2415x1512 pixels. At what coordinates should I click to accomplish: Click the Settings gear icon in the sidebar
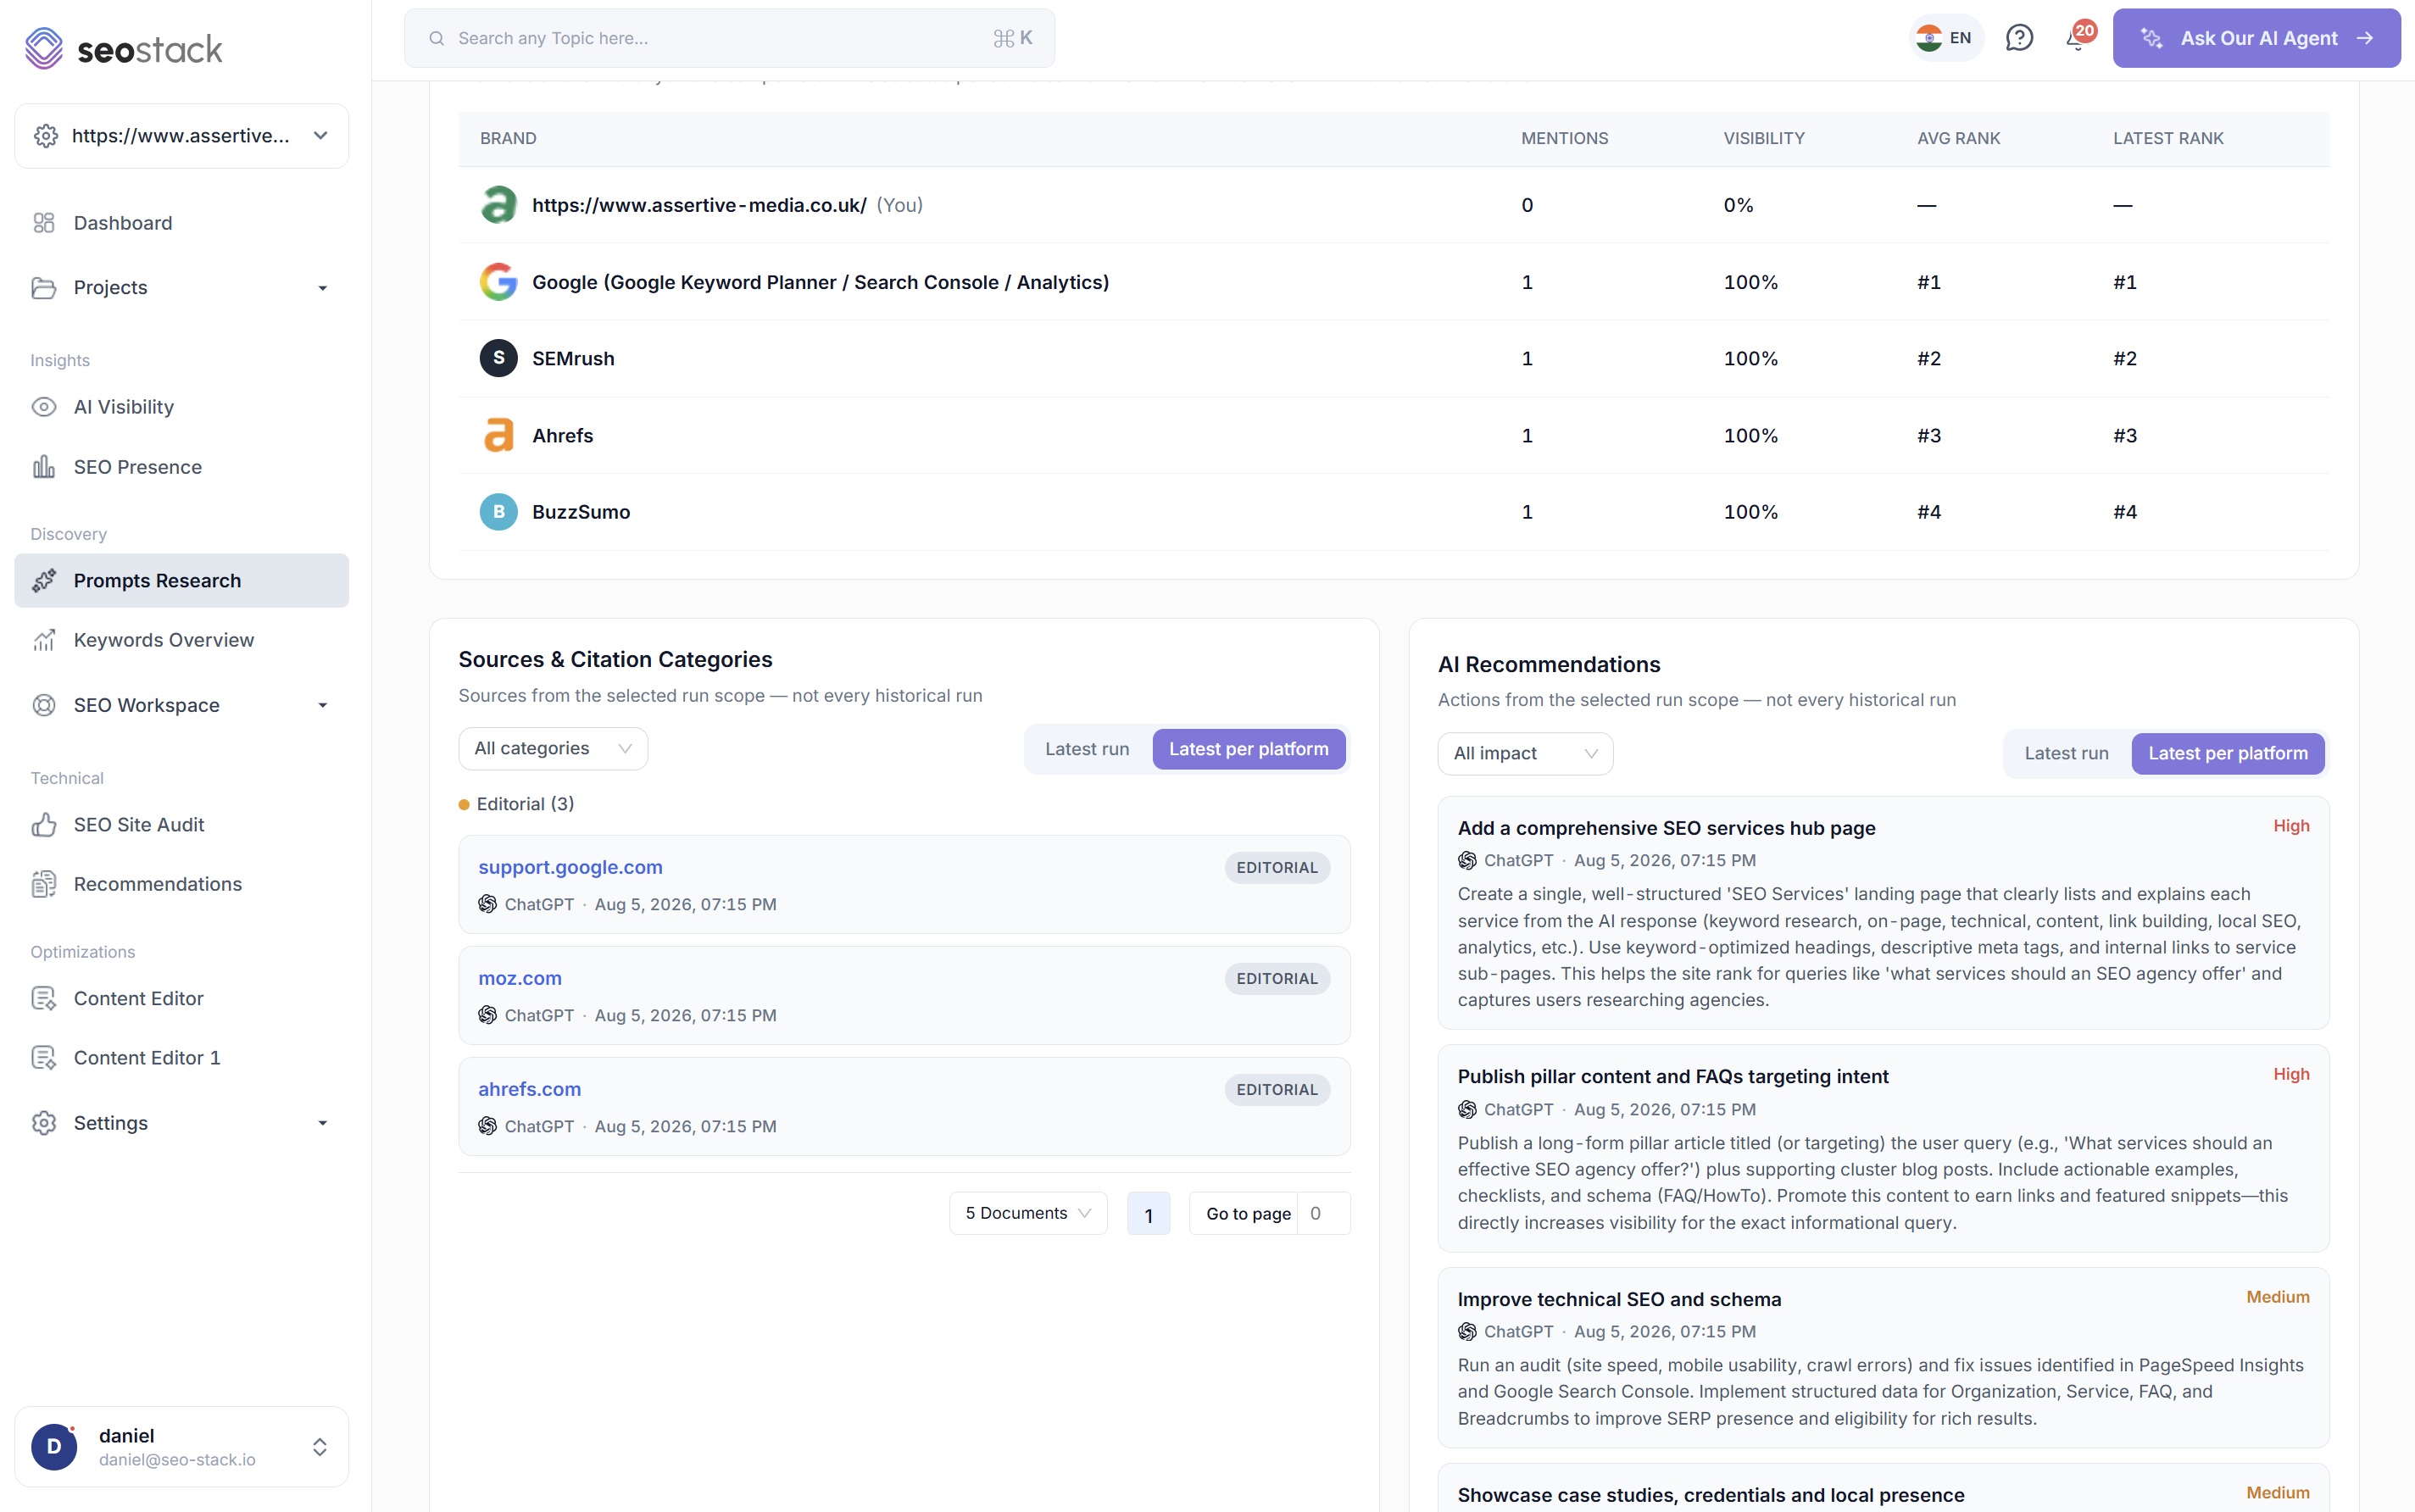[x=44, y=1123]
